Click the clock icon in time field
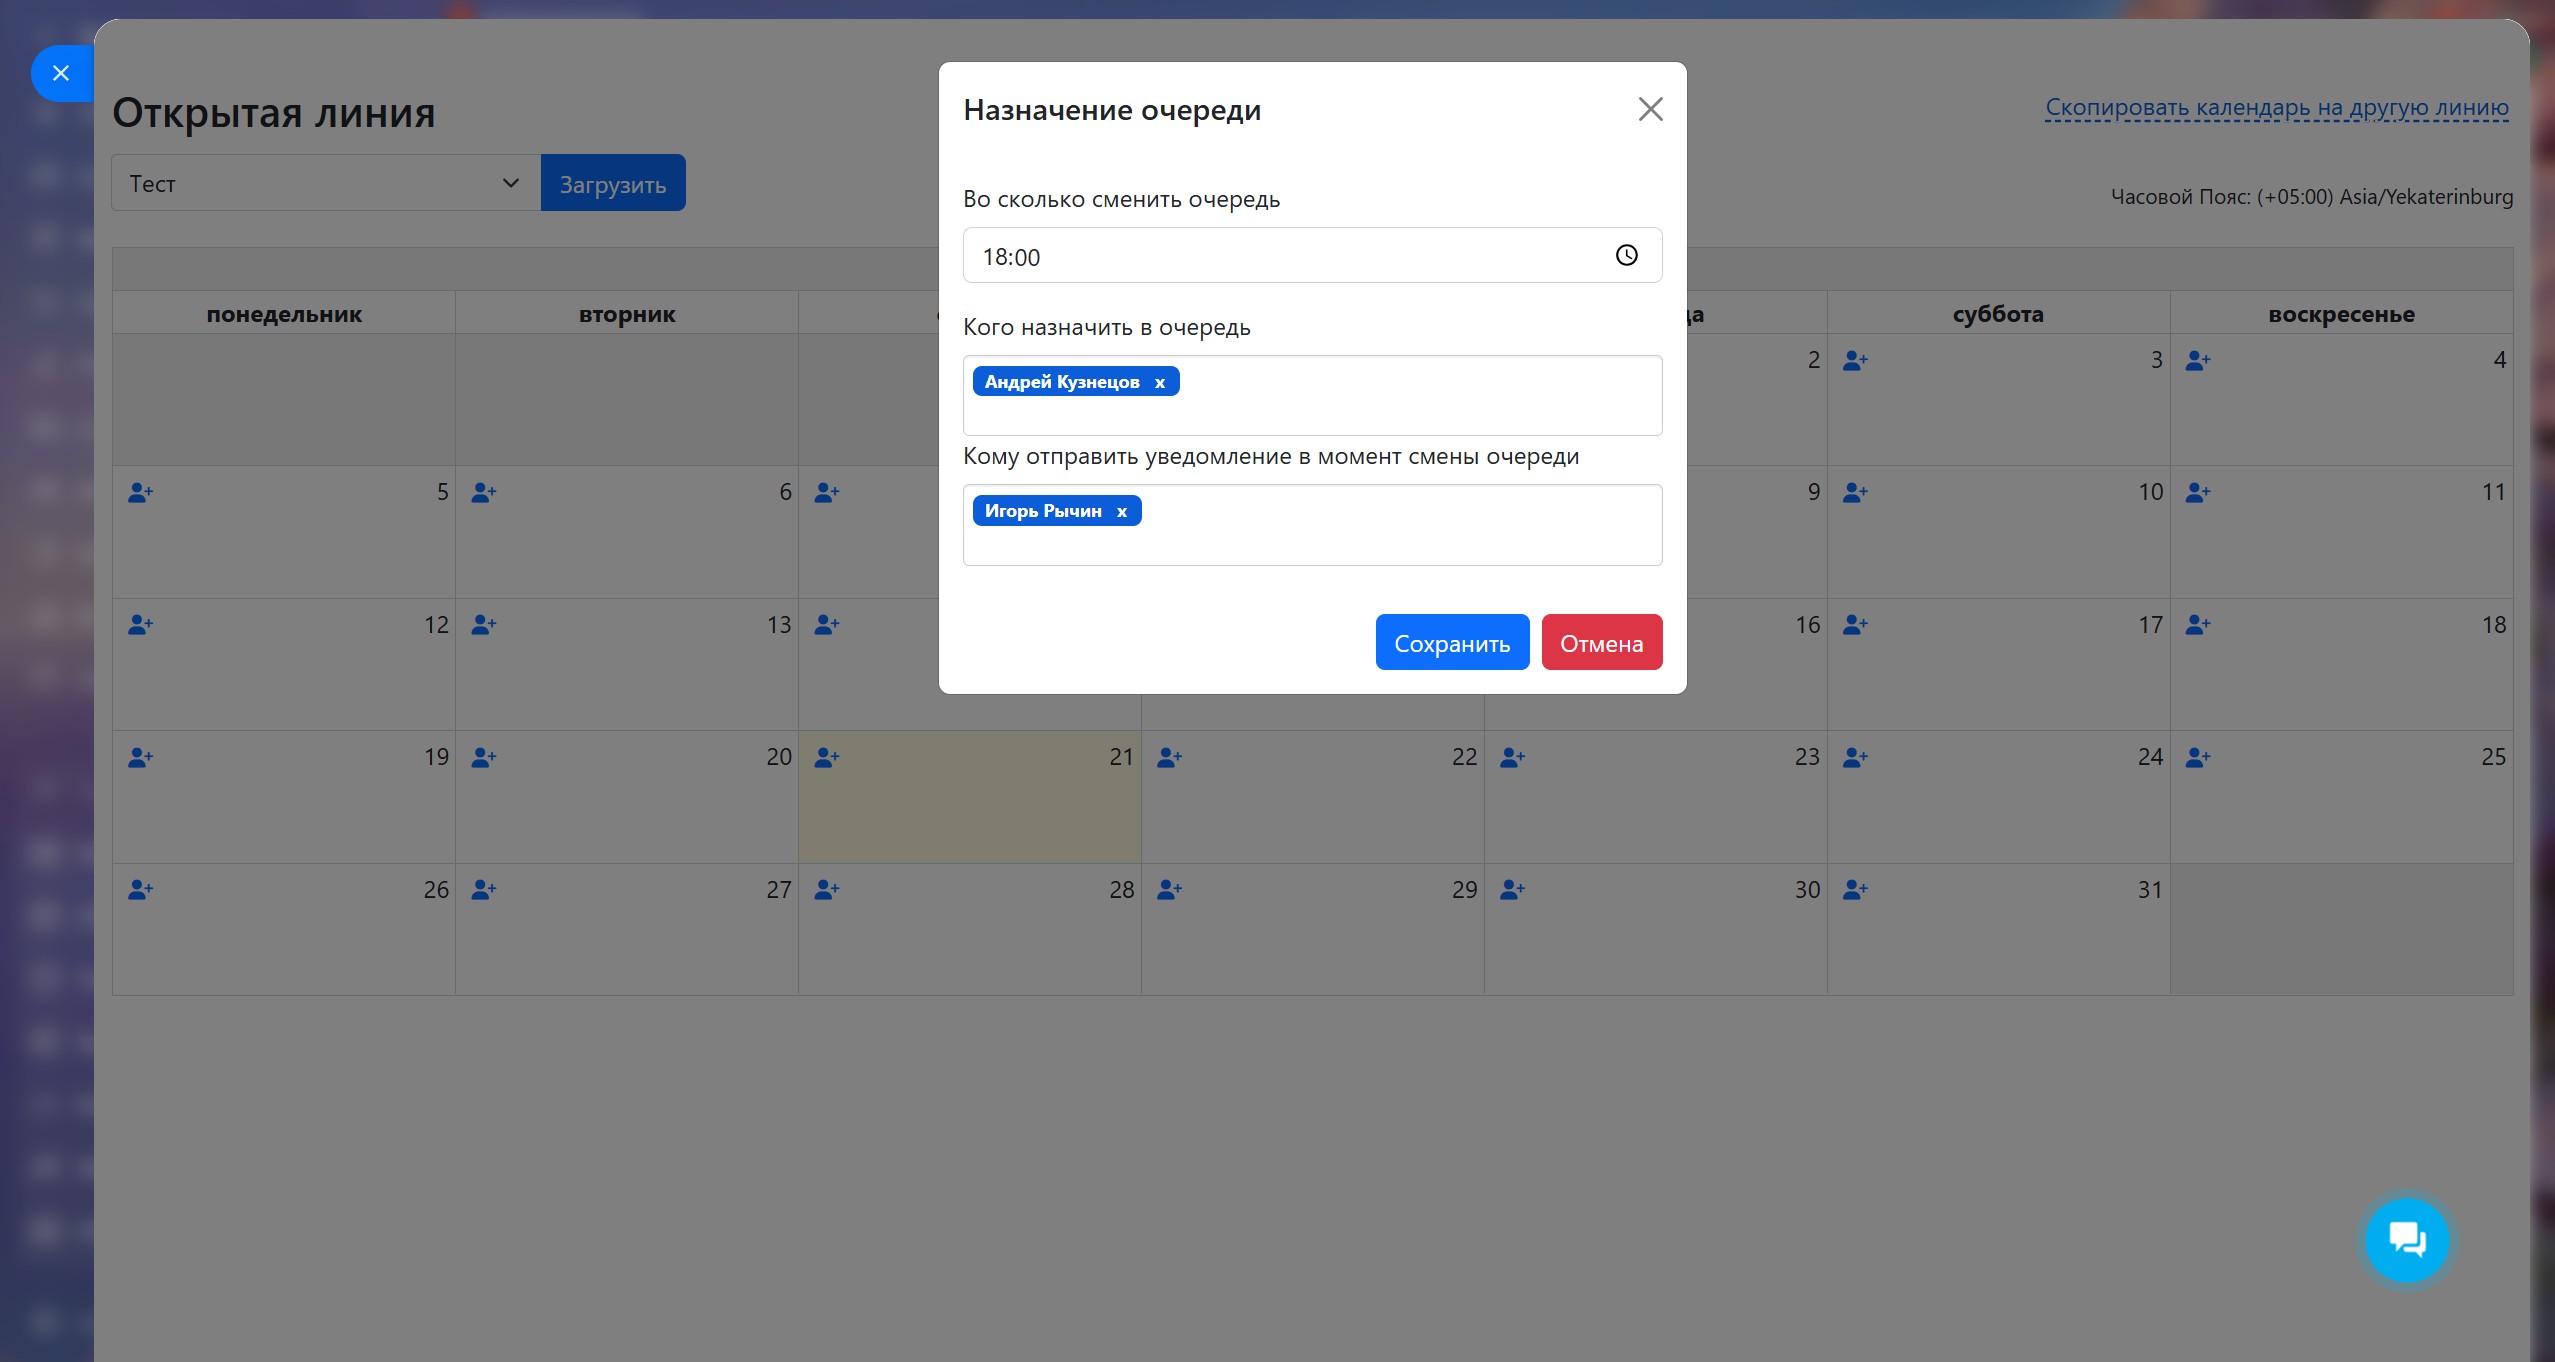 [1626, 256]
